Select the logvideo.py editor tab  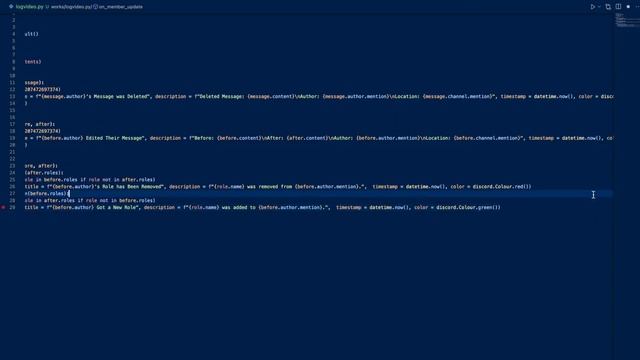[x=29, y=7]
